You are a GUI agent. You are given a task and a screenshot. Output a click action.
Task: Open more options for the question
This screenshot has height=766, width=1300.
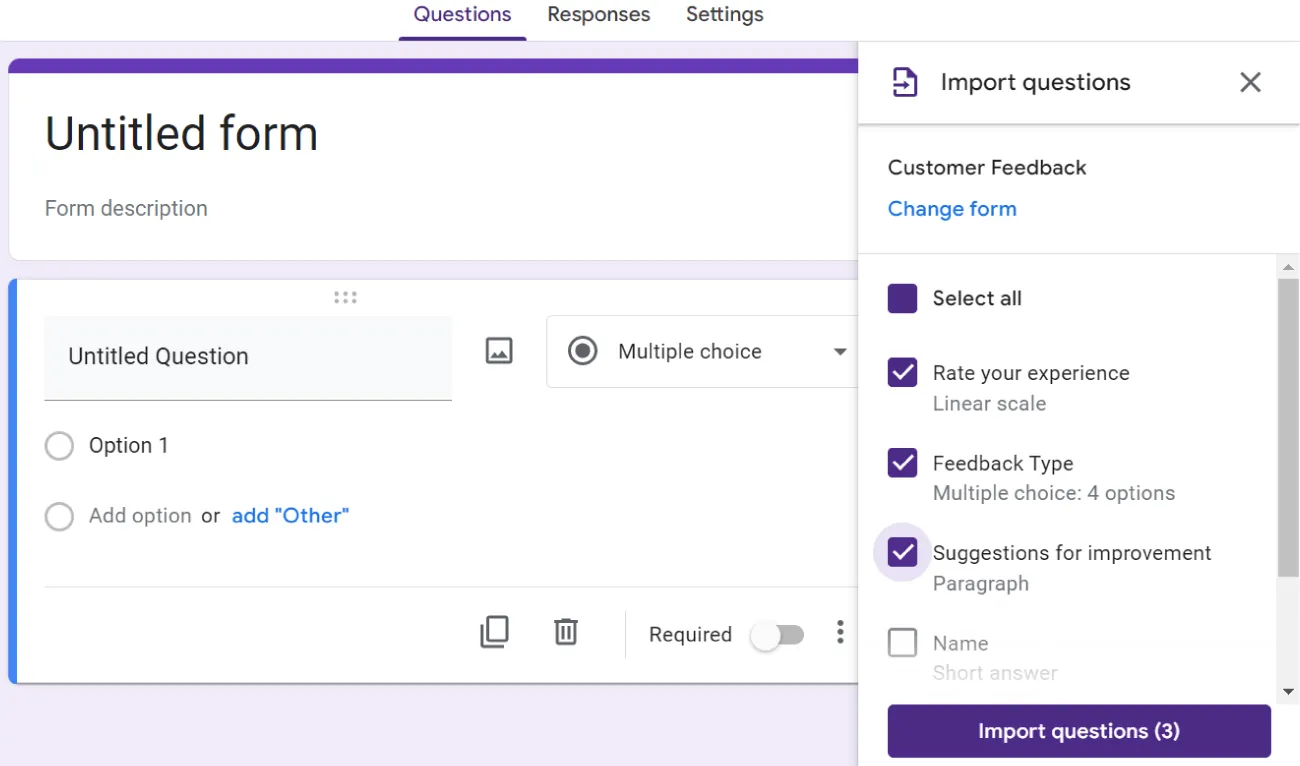(840, 632)
